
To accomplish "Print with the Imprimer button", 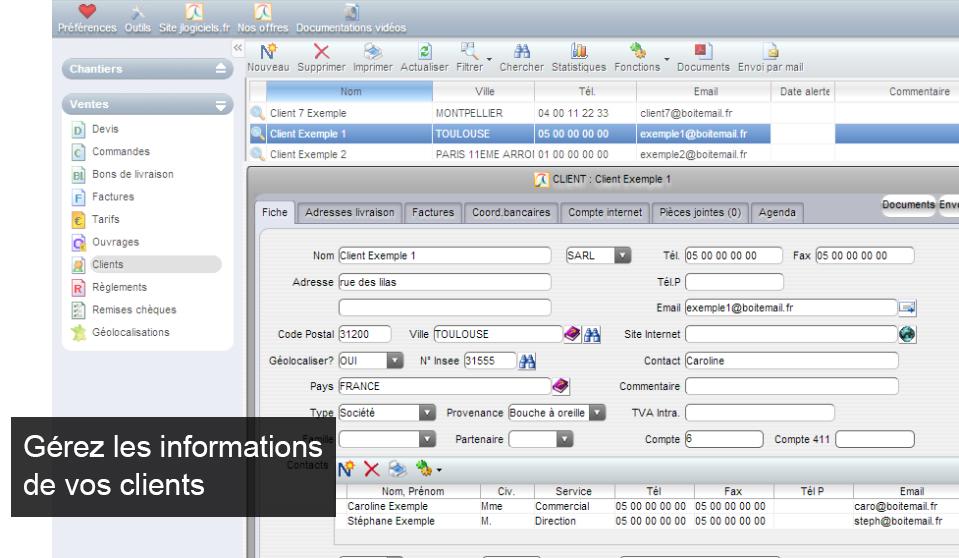I will [372, 58].
